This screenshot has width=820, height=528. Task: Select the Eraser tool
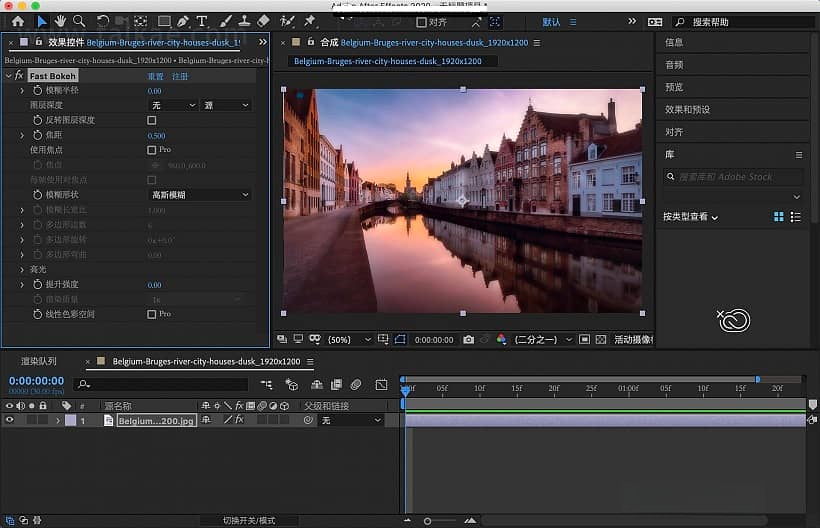[x=263, y=21]
